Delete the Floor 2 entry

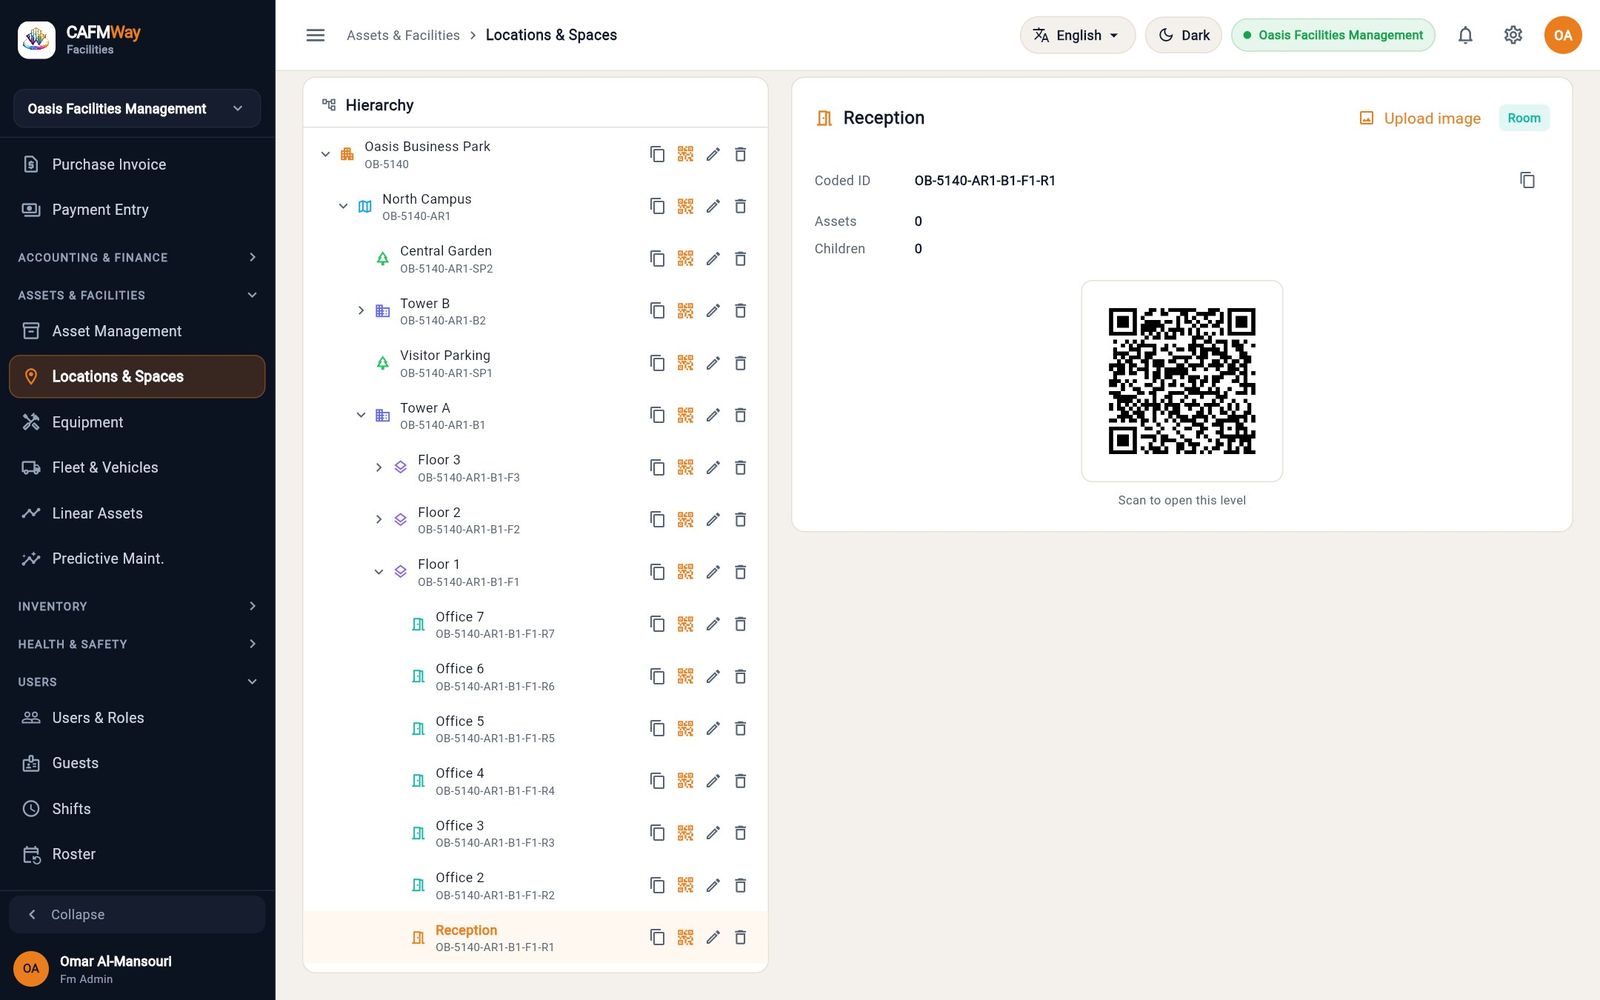(741, 520)
